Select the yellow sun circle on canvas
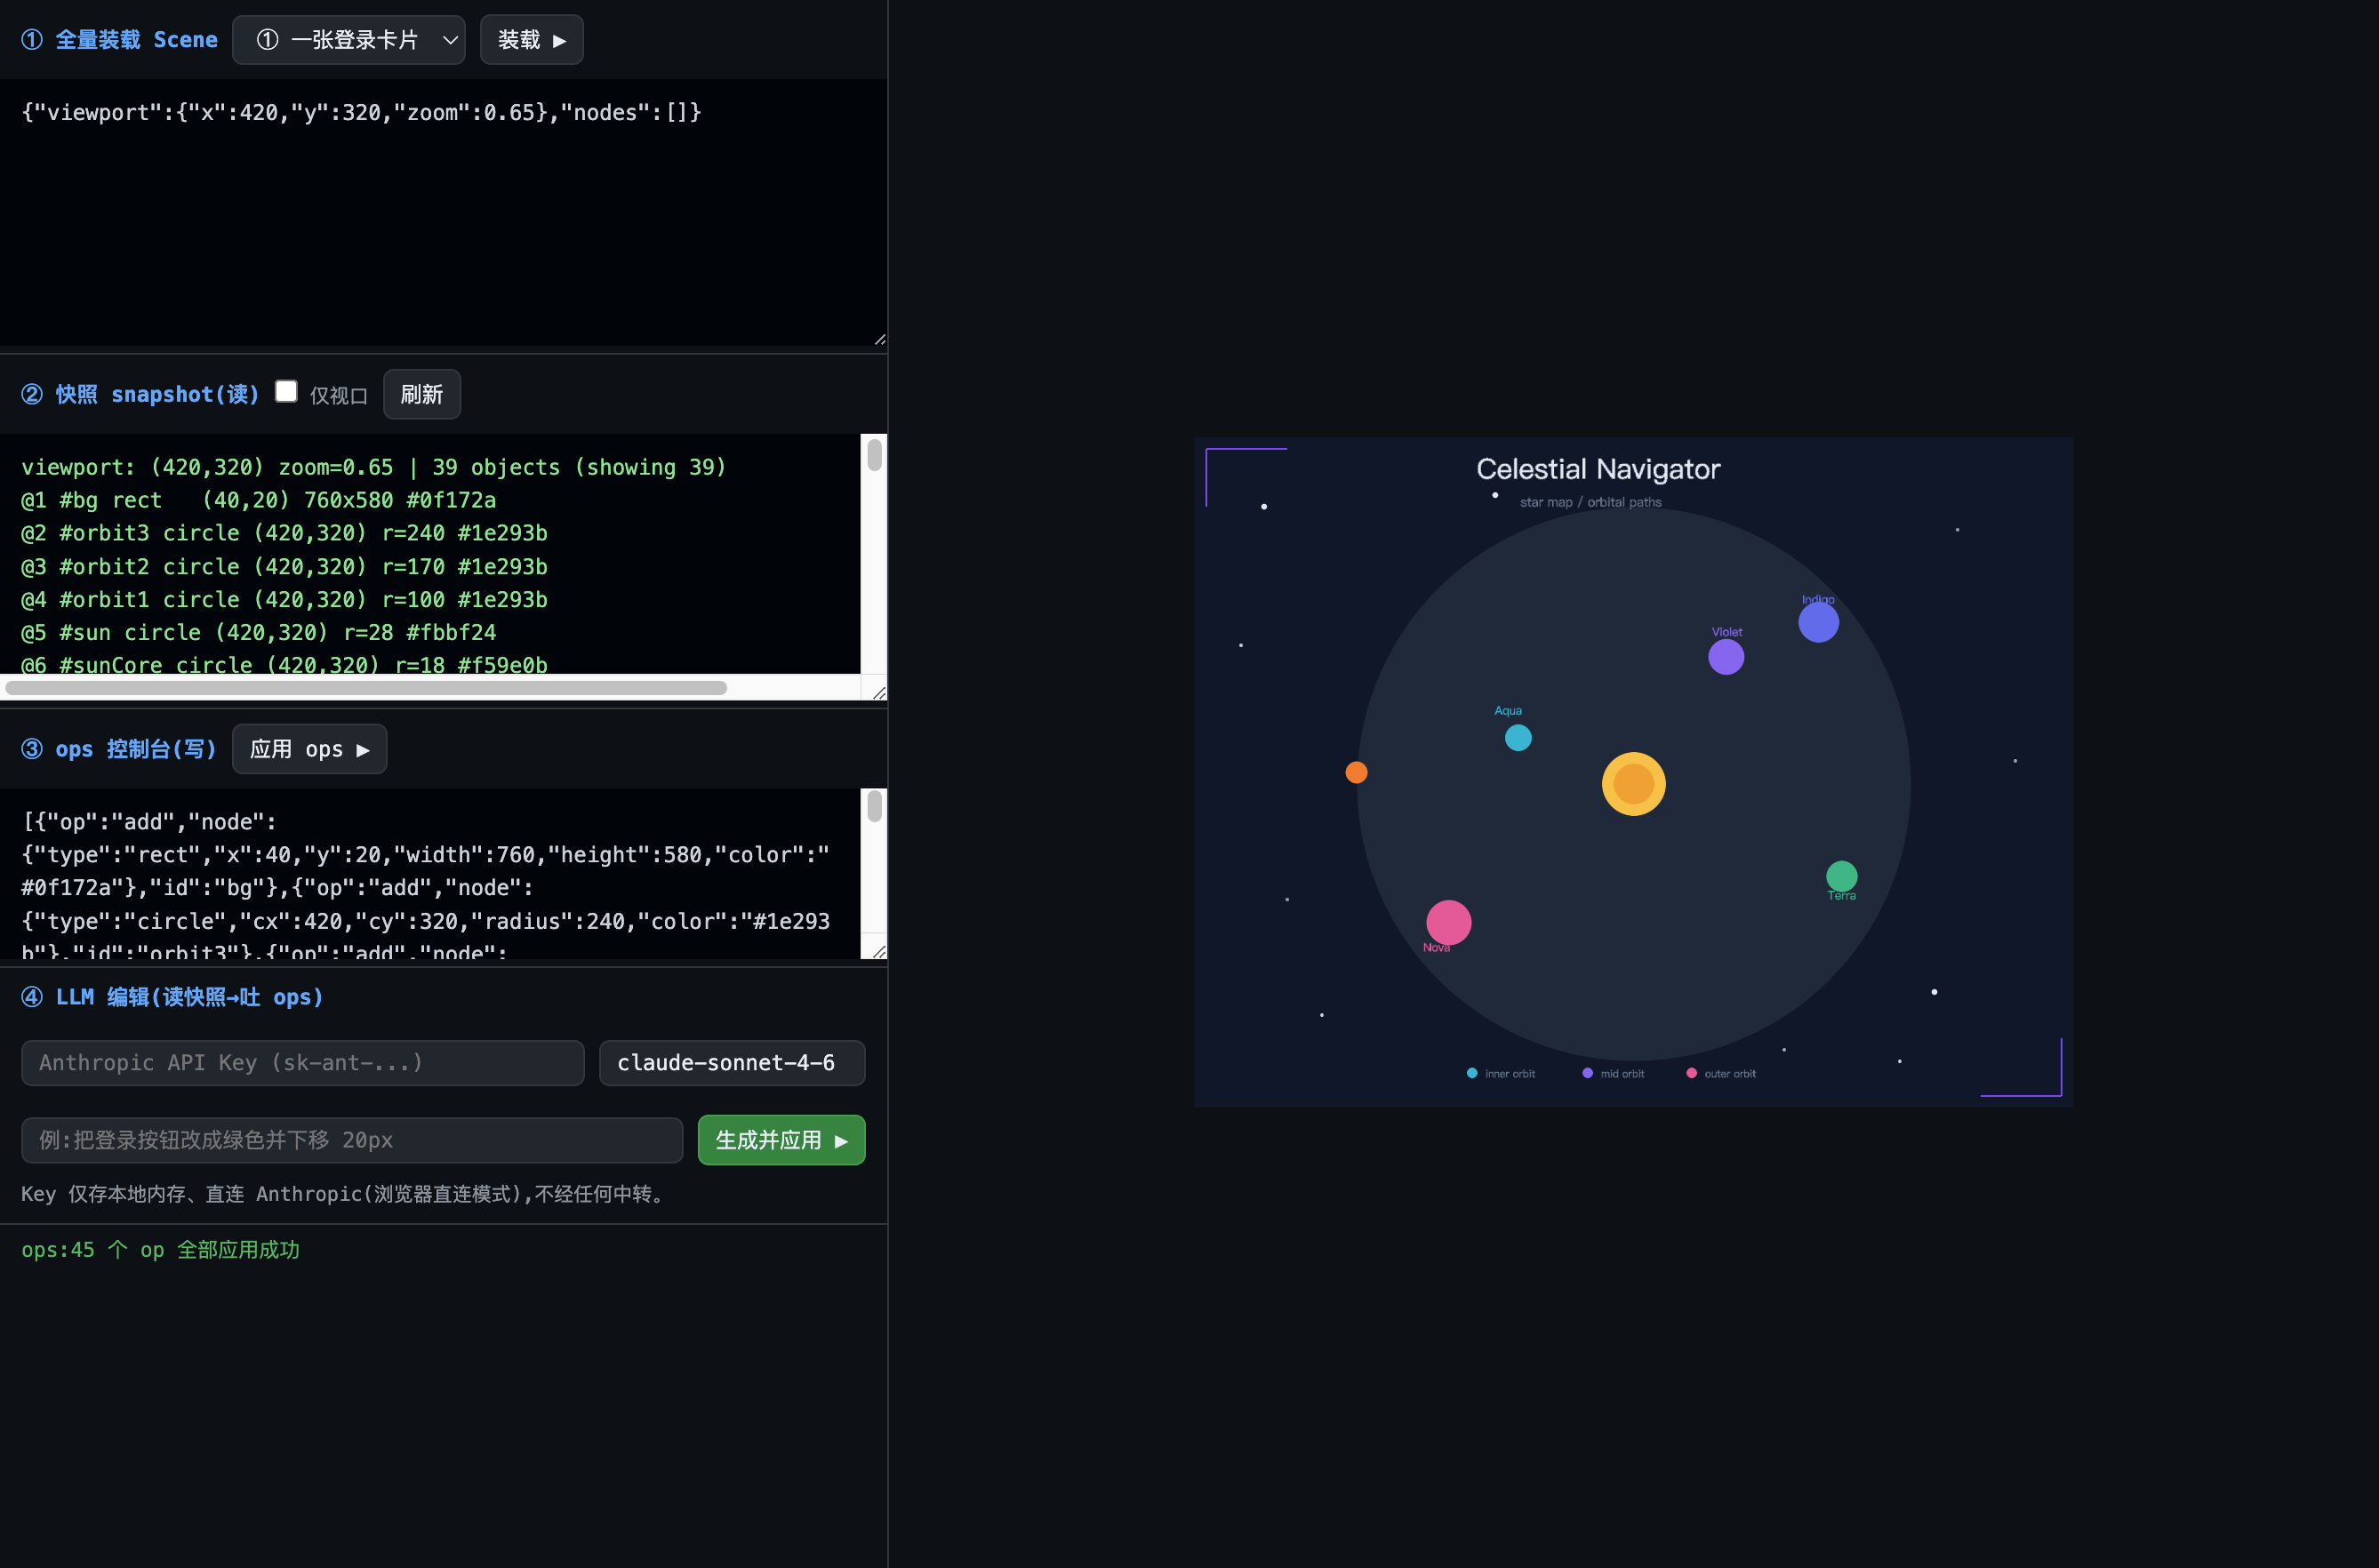 pyautogui.click(x=1633, y=784)
